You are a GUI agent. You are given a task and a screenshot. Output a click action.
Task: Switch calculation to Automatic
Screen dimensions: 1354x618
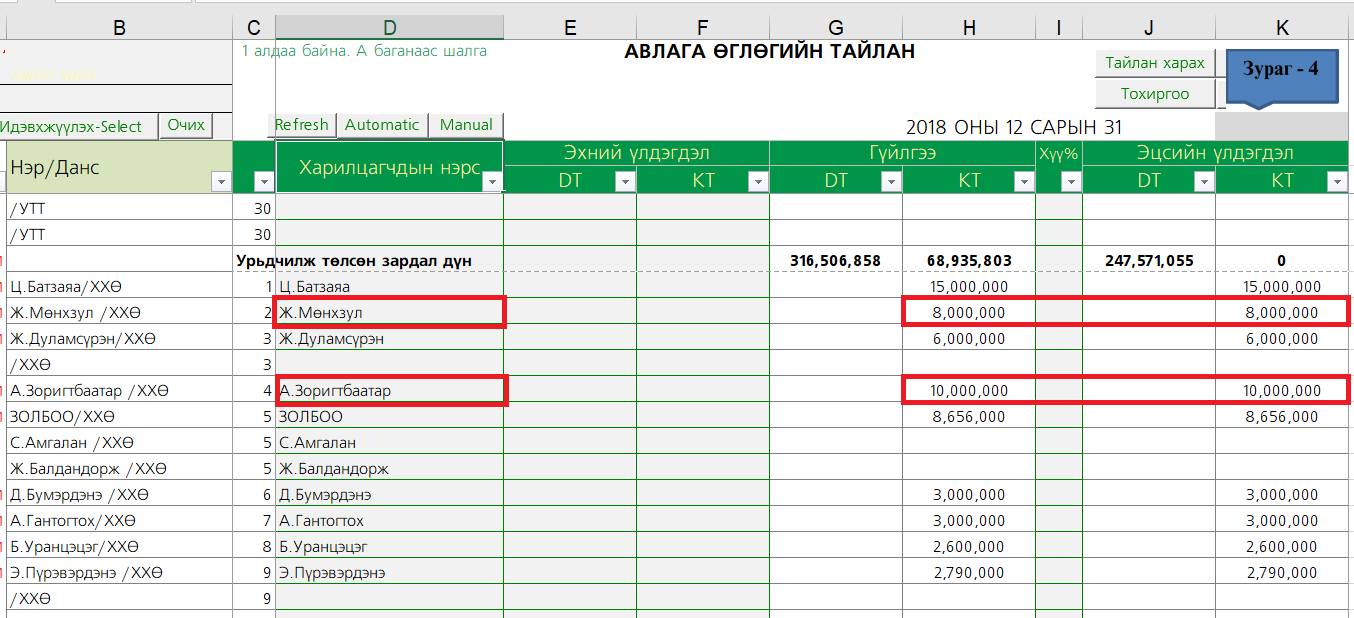(382, 125)
